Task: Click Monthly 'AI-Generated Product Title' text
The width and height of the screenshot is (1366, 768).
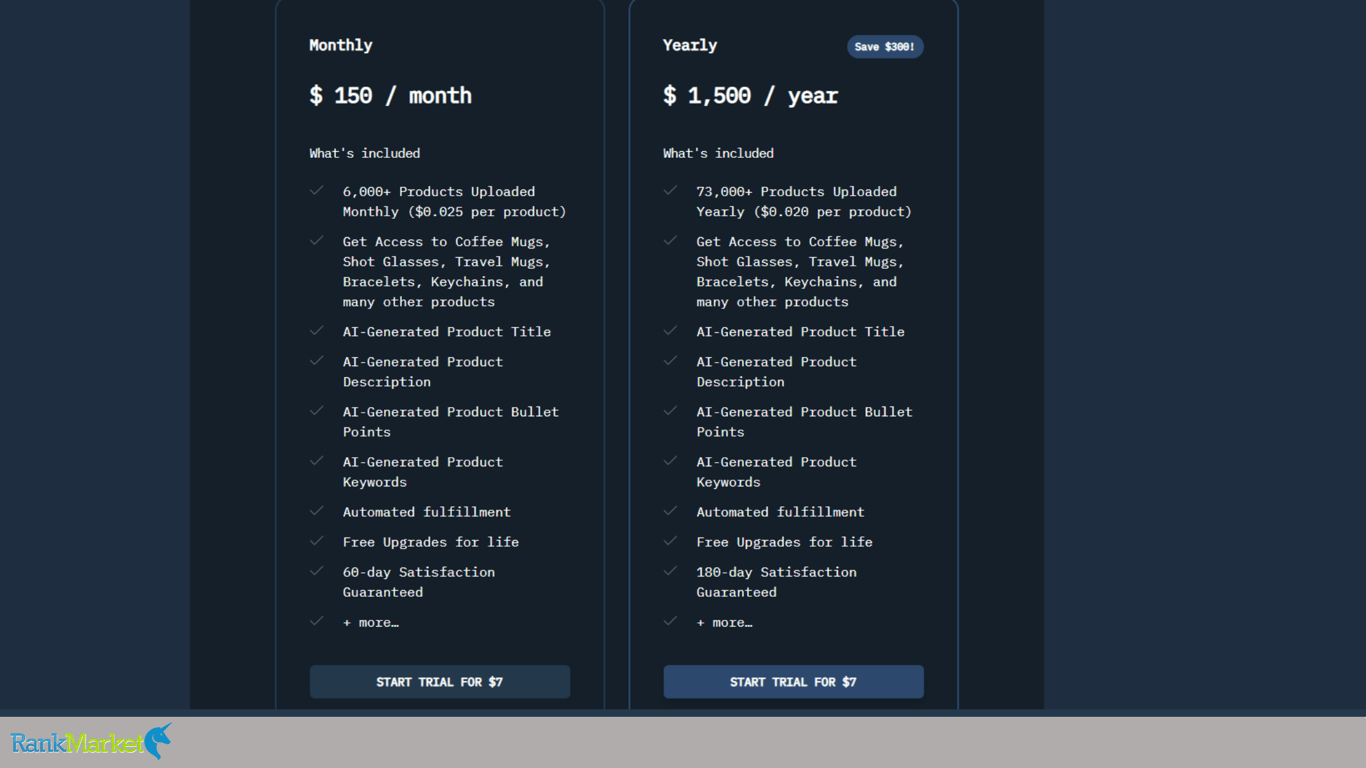Action: click(x=447, y=332)
